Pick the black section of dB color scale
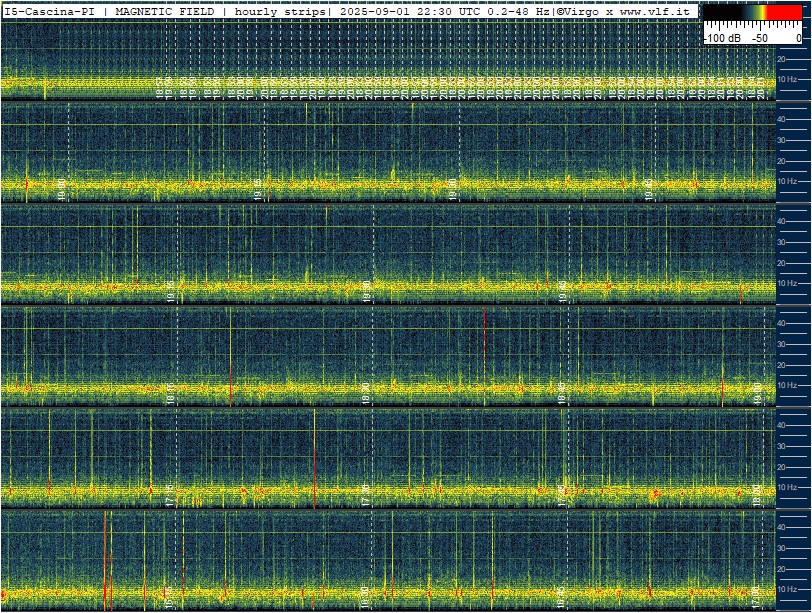Viewport: 812px width, 613px height. [x=722, y=12]
